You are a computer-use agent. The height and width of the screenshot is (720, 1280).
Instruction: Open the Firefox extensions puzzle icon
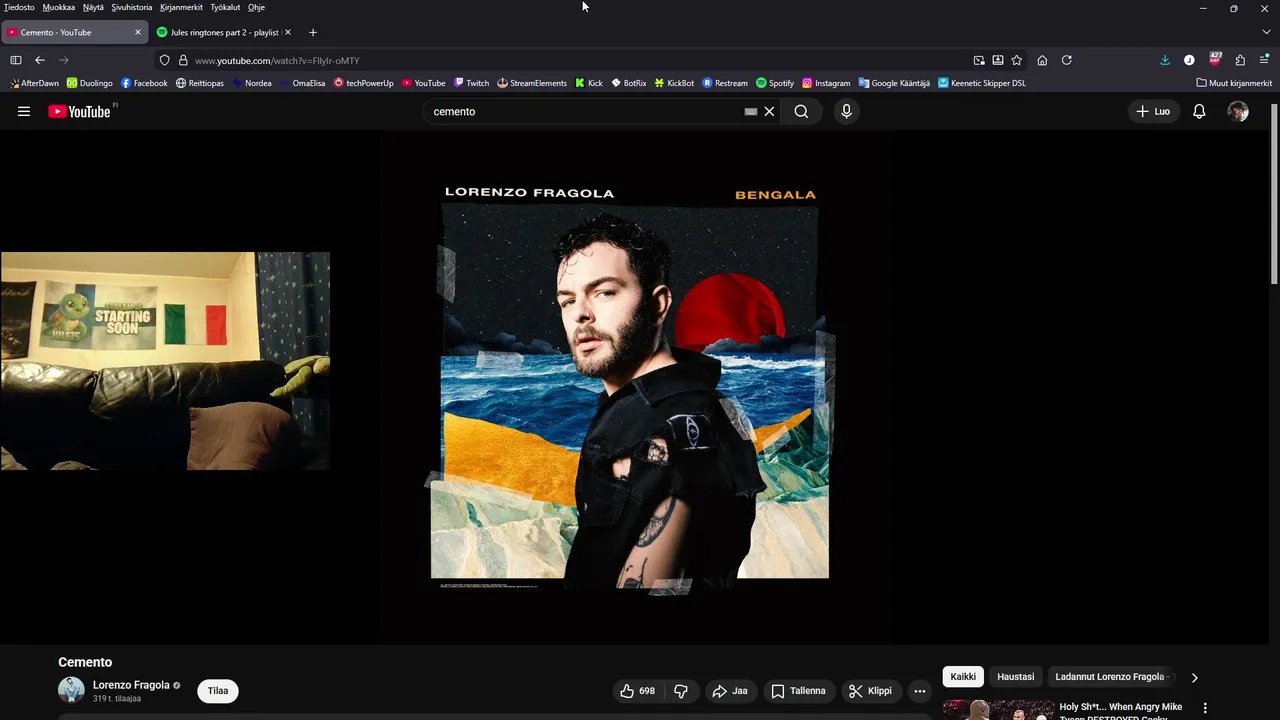point(1240,60)
